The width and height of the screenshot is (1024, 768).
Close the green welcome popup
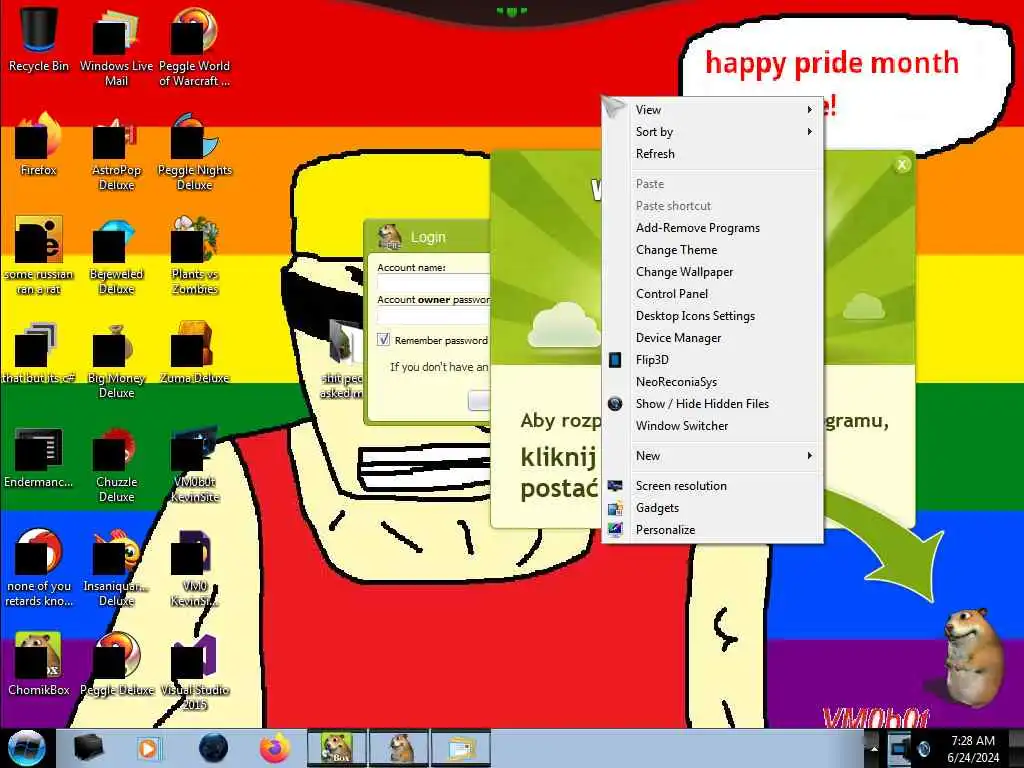tap(902, 165)
